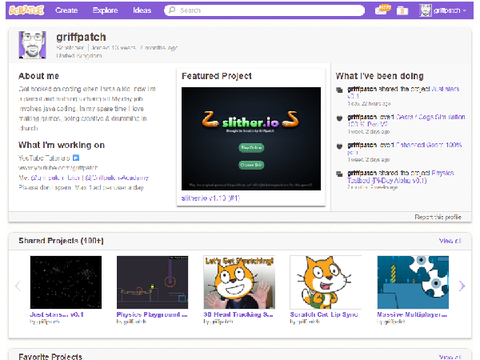Click the 3D Head Tracking title link
This screenshot has width=480, height=360.
coord(238,314)
